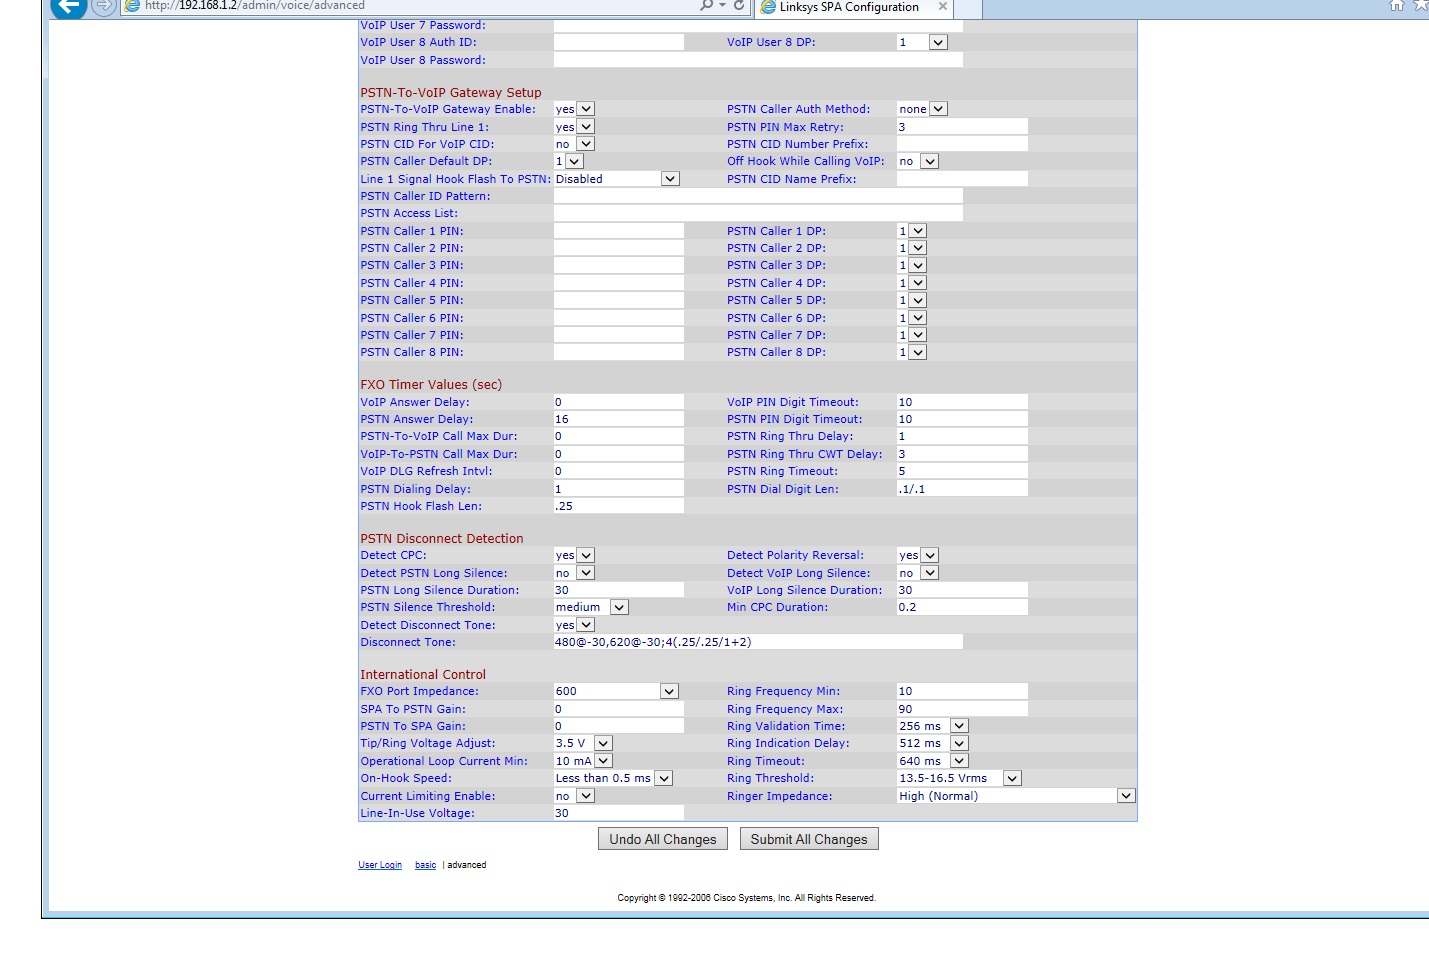The image size is (1429, 961).
Task: Expand the PSTN Caller Auth Method dropdown
Action: pos(922,109)
